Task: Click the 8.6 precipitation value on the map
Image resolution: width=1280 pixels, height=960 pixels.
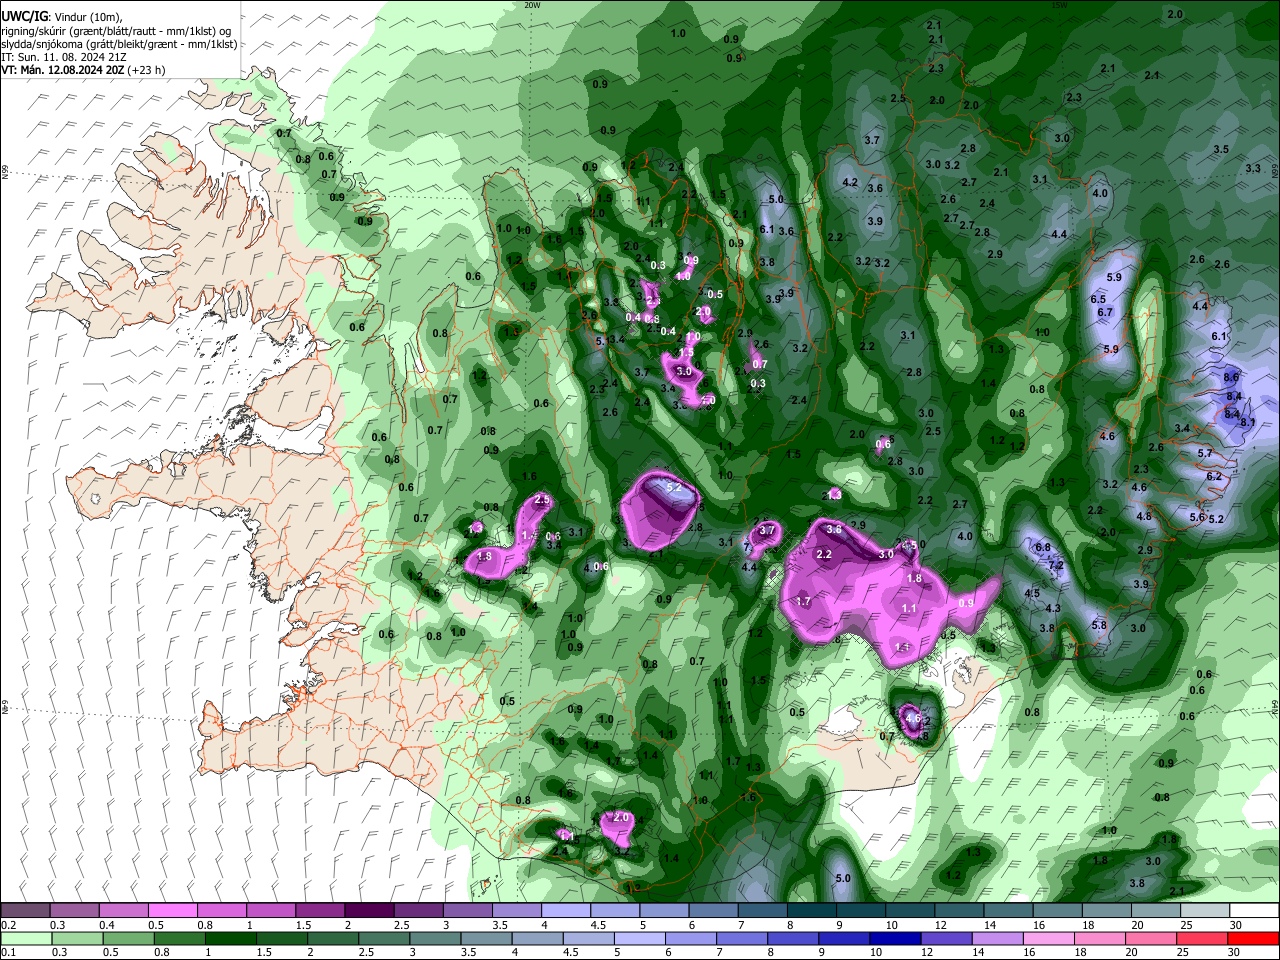Action: click(1232, 376)
